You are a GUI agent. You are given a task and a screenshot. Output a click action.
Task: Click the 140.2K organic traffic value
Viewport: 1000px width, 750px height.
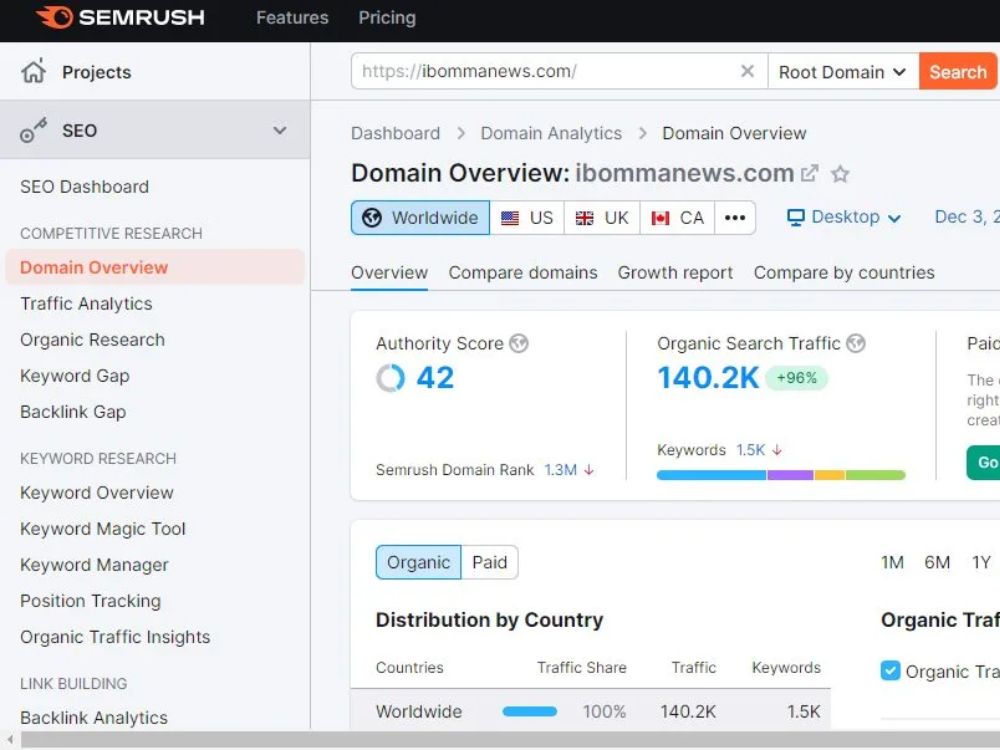pyautogui.click(x=708, y=378)
